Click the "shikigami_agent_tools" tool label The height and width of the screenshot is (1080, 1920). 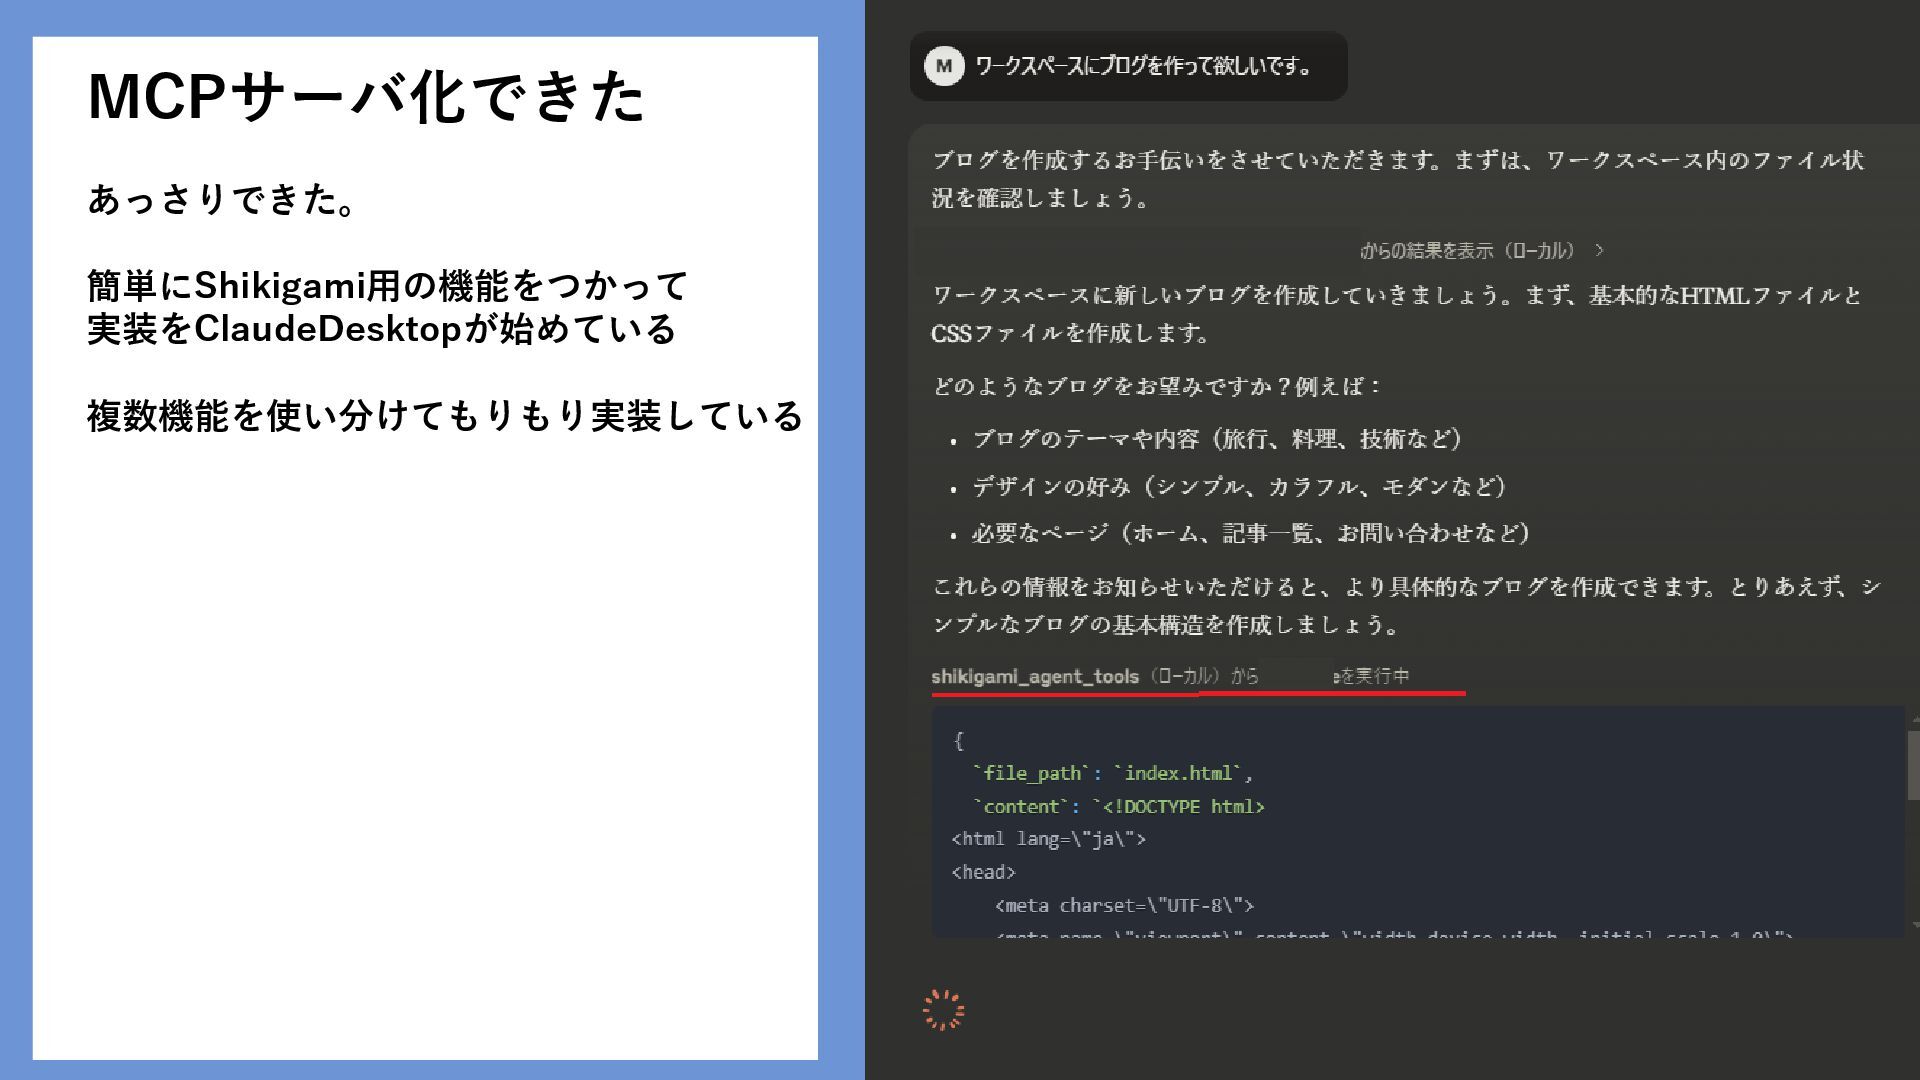(1035, 677)
